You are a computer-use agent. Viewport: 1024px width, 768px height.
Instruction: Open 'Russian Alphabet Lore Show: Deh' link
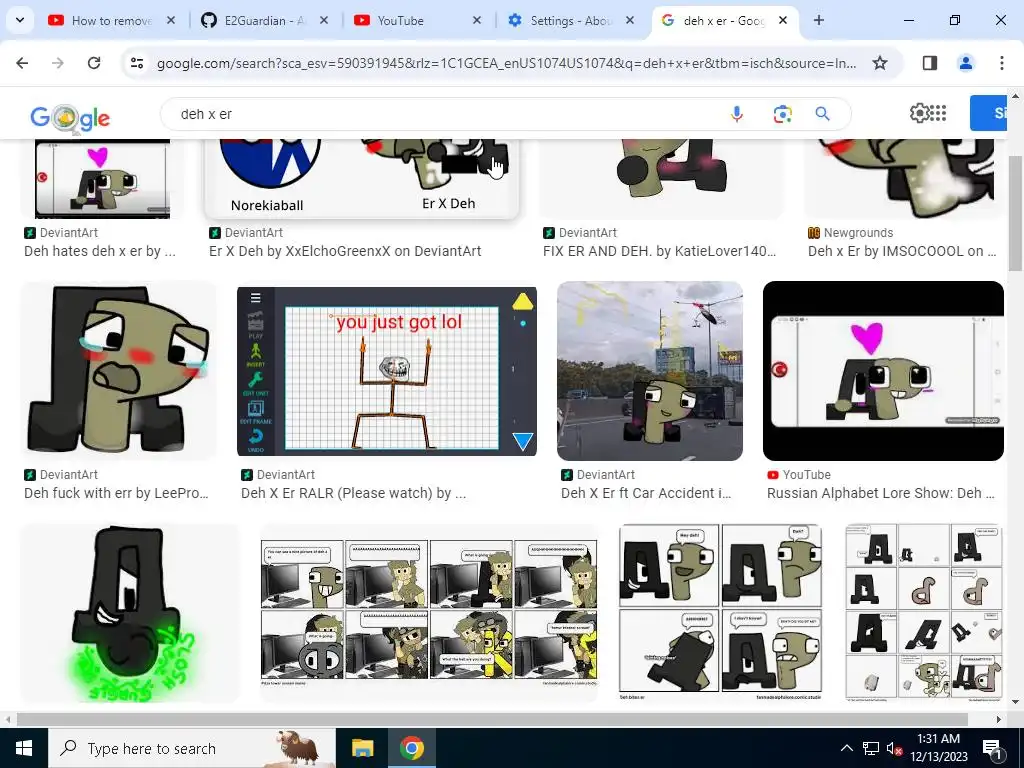pyautogui.click(x=880, y=493)
